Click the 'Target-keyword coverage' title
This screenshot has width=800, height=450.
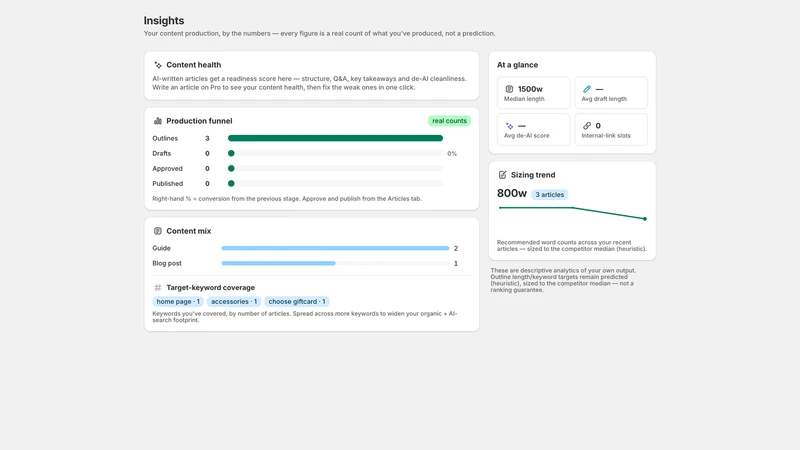tap(210, 288)
